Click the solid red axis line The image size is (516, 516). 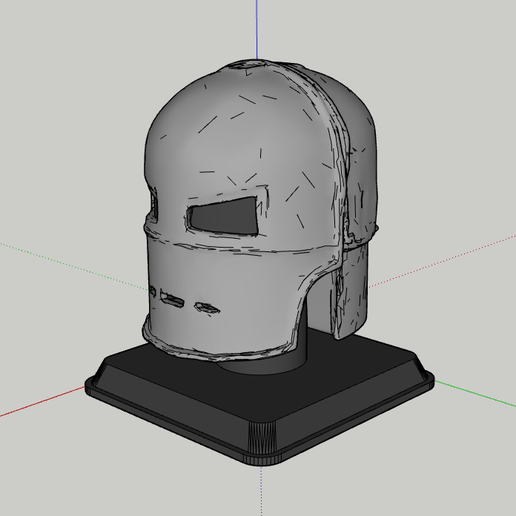pos(42,402)
